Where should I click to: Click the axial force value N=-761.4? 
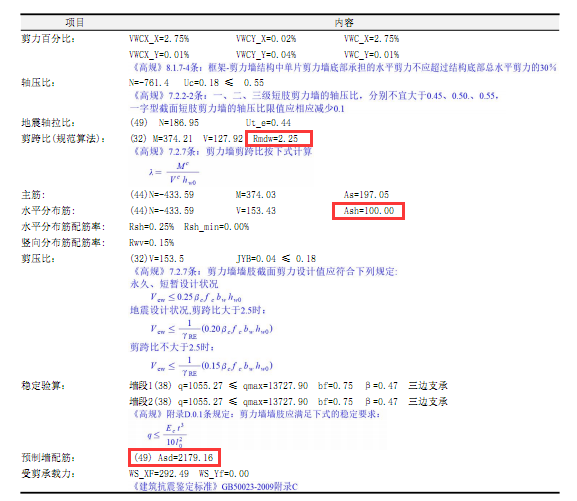tap(149, 83)
